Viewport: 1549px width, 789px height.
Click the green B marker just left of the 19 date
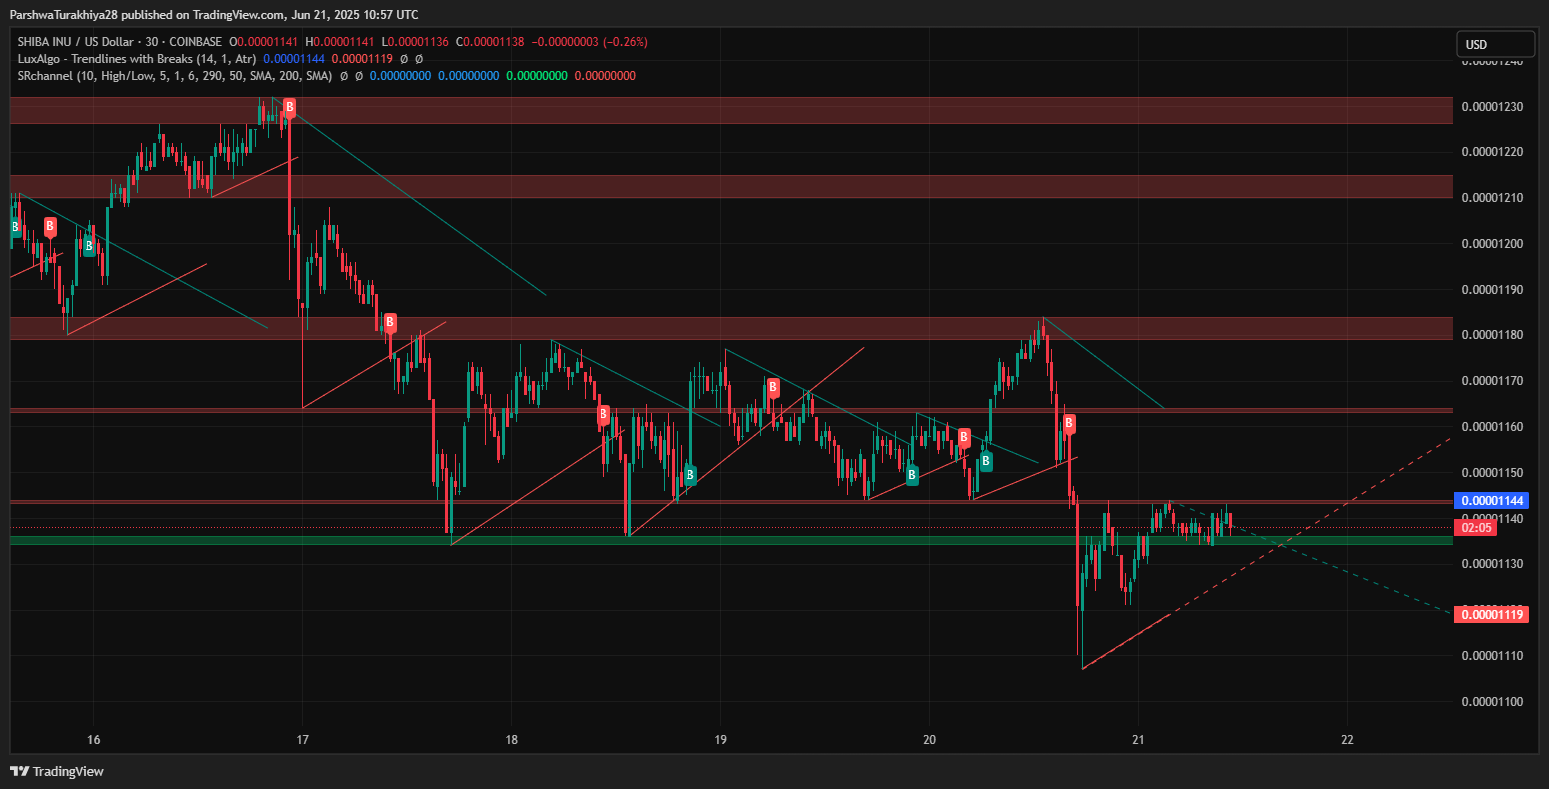click(690, 475)
